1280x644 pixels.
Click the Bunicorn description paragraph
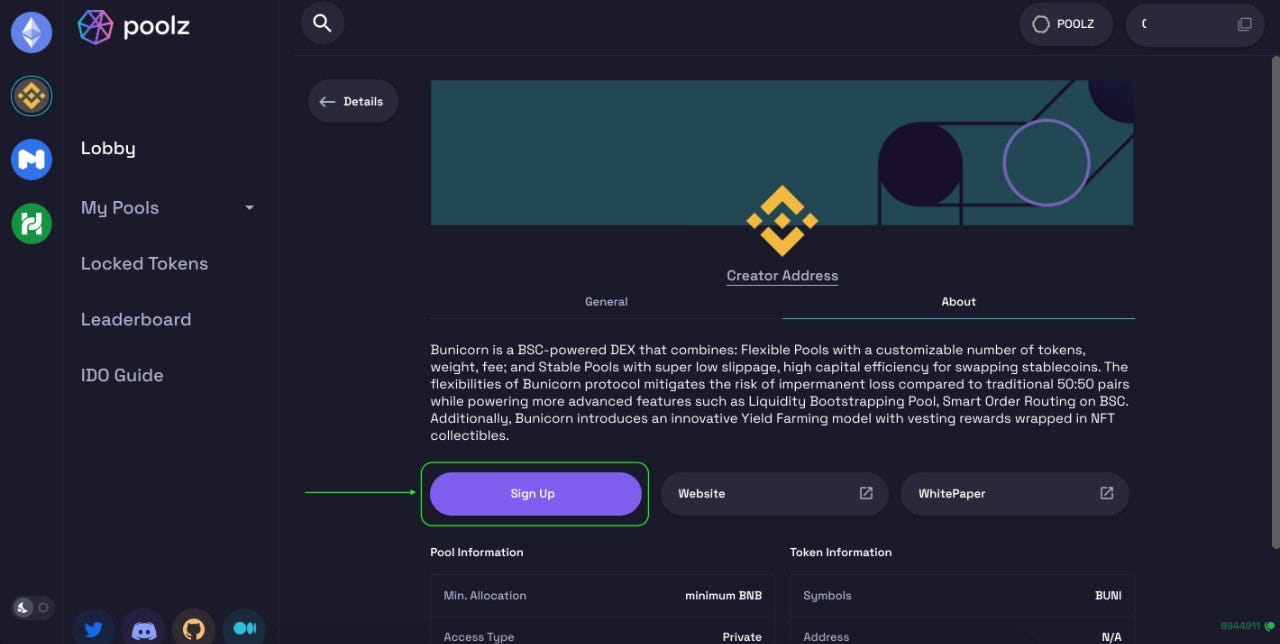click(780, 393)
